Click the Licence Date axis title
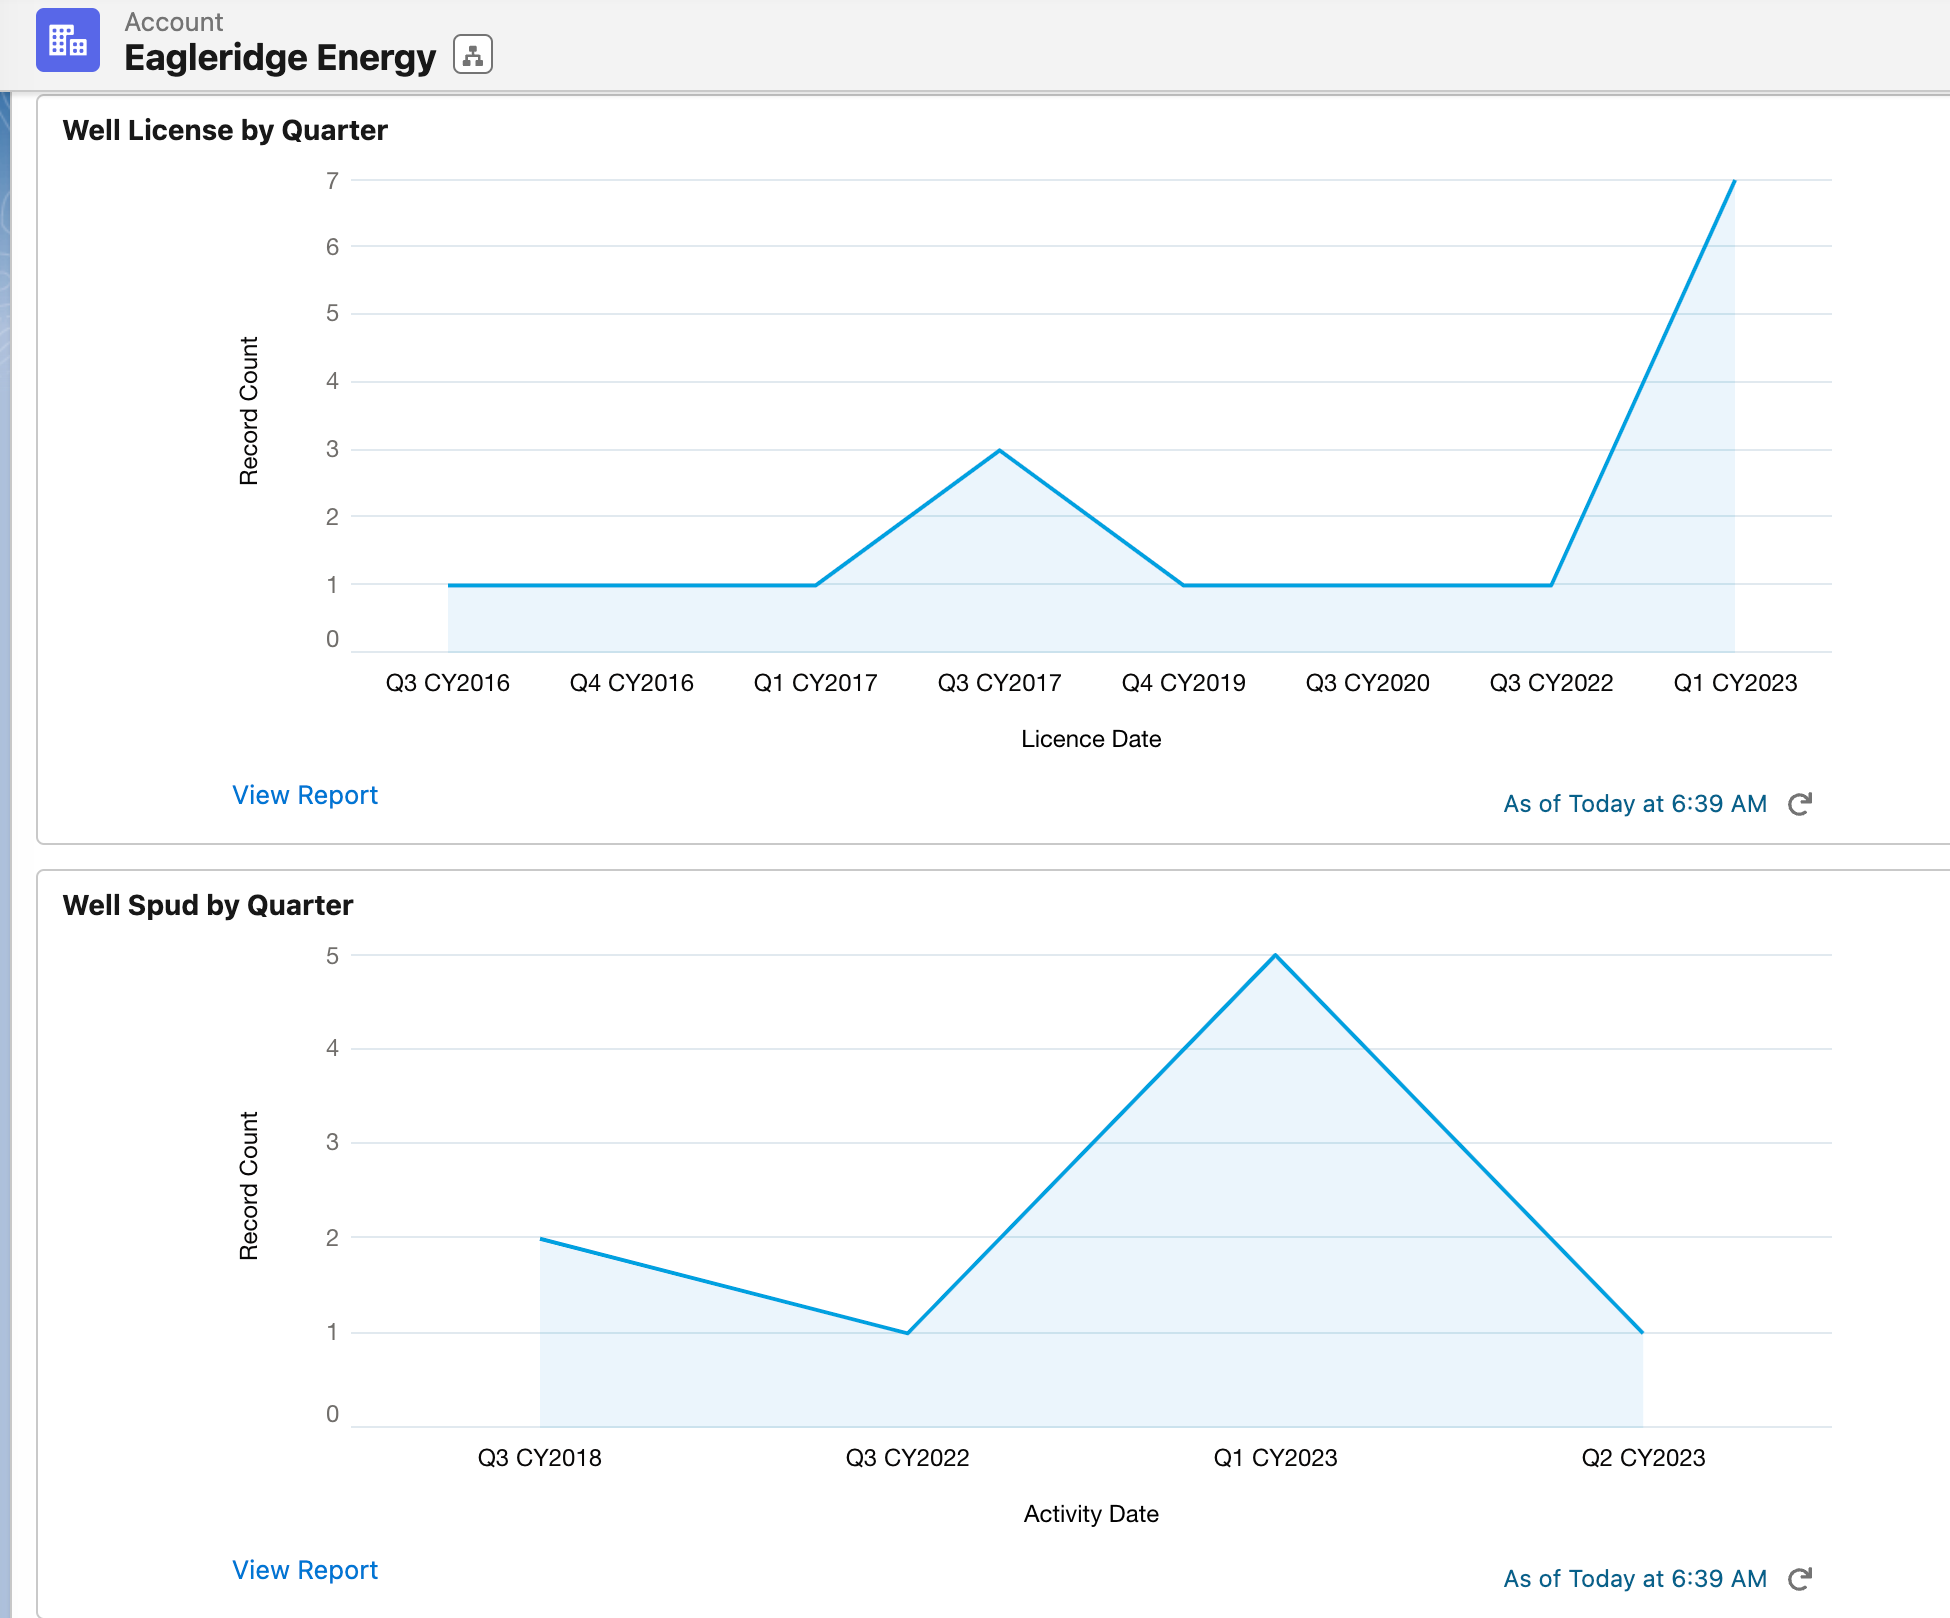Image resolution: width=1950 pixels, height=1618 pixels. (1091, 739)
